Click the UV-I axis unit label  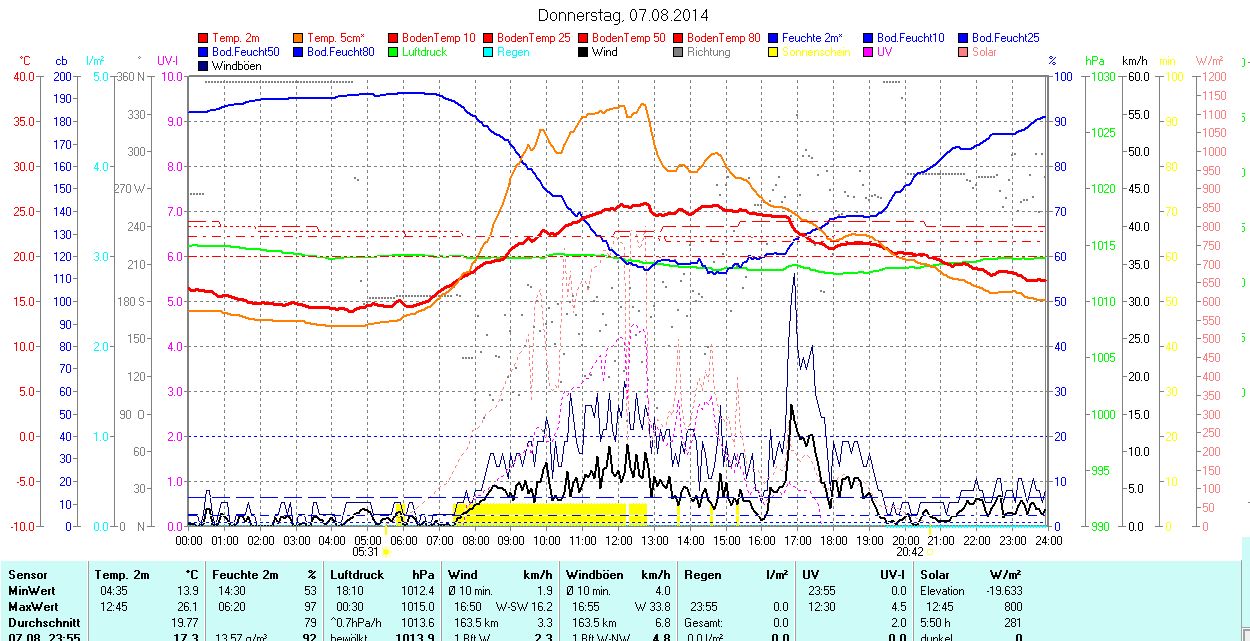click(168, 62)
